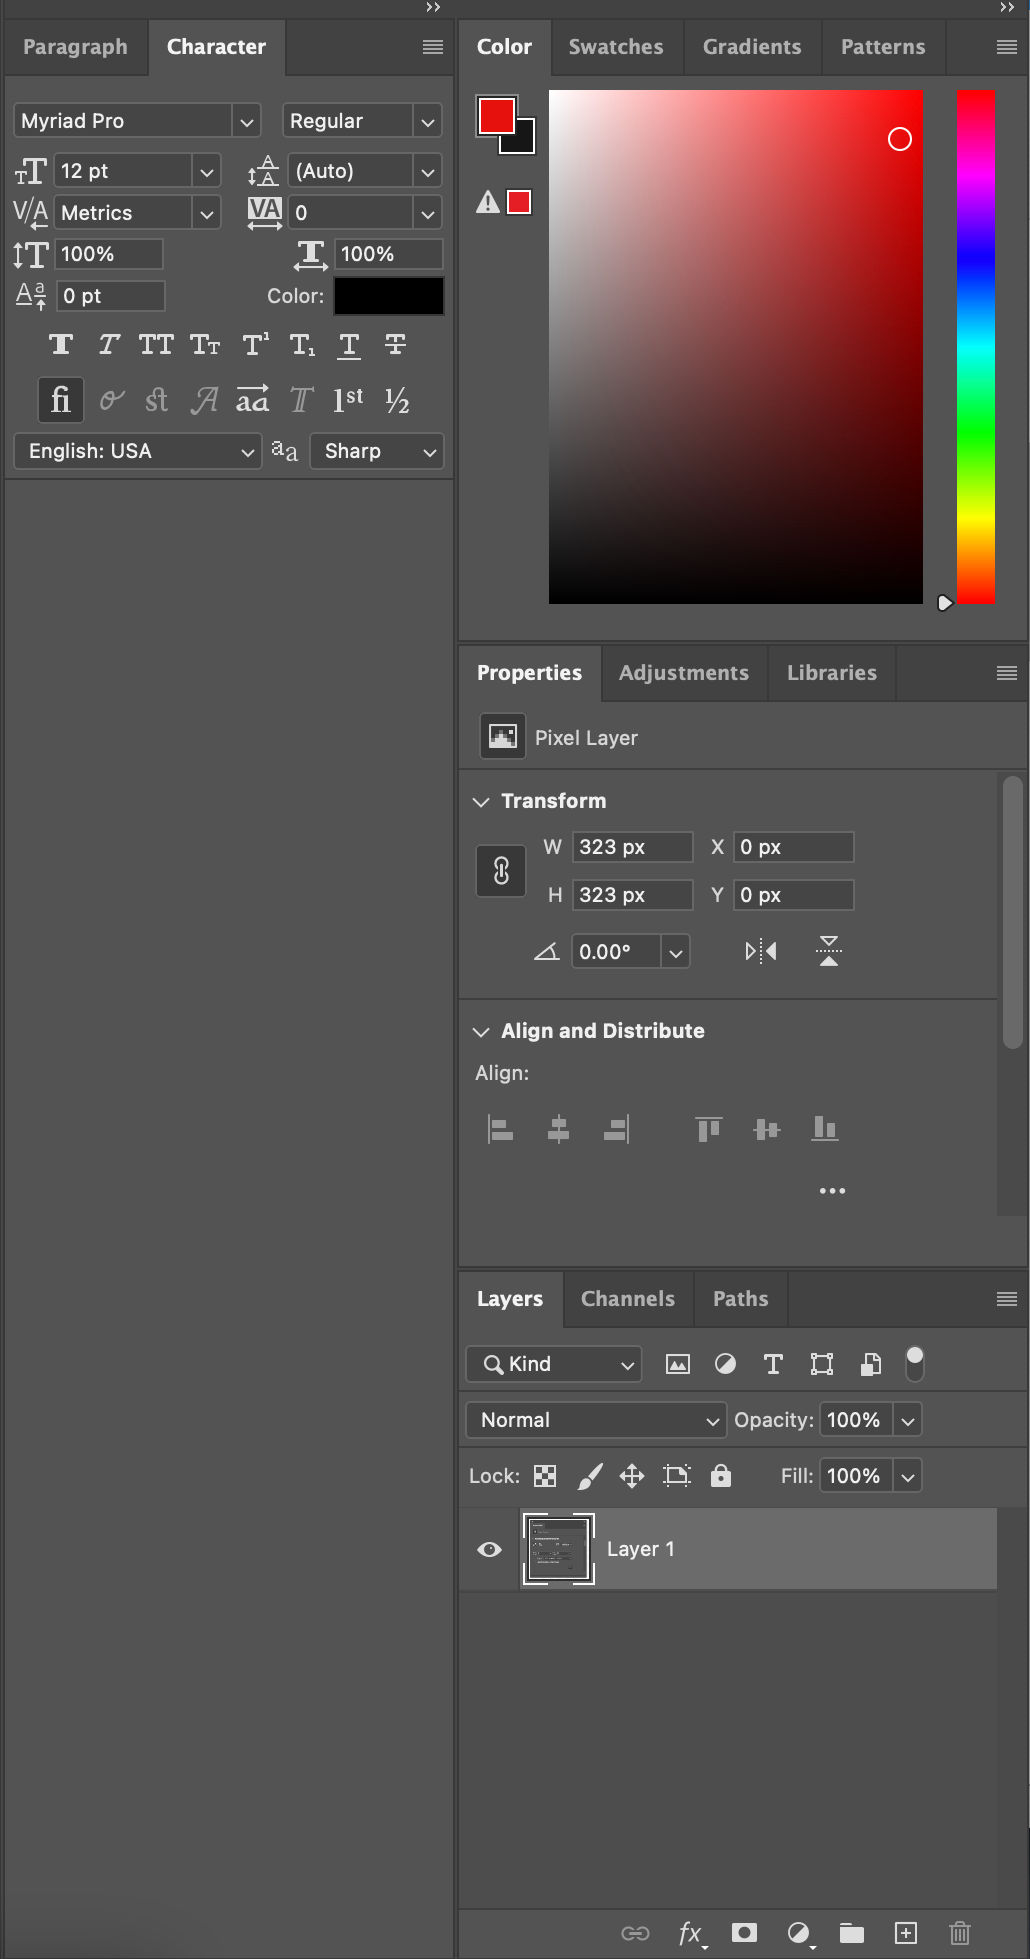Viewport: 1030px width, 1959px height.
Task: Switch to the Libraries tab
Action: 832,673
